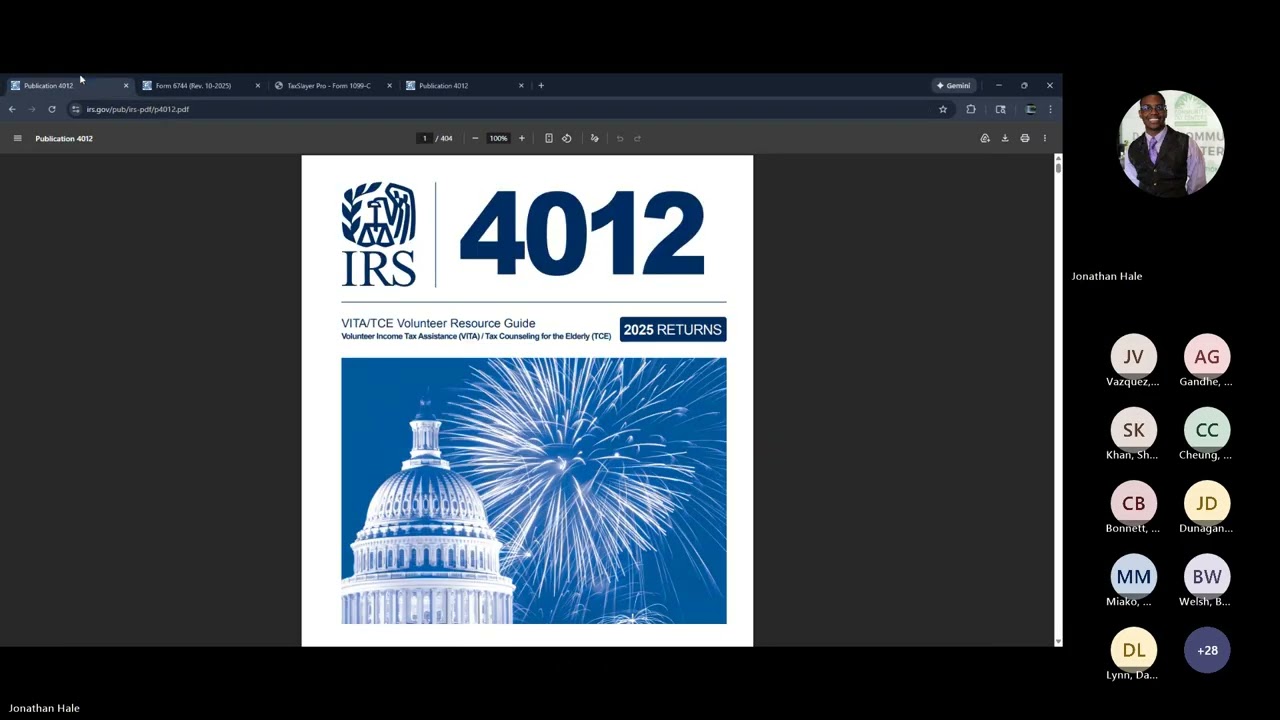The width and height of the screenshot is (1280, 720).
Task: Select participant CB Bonnett avatar
Action: [1134, 503]
